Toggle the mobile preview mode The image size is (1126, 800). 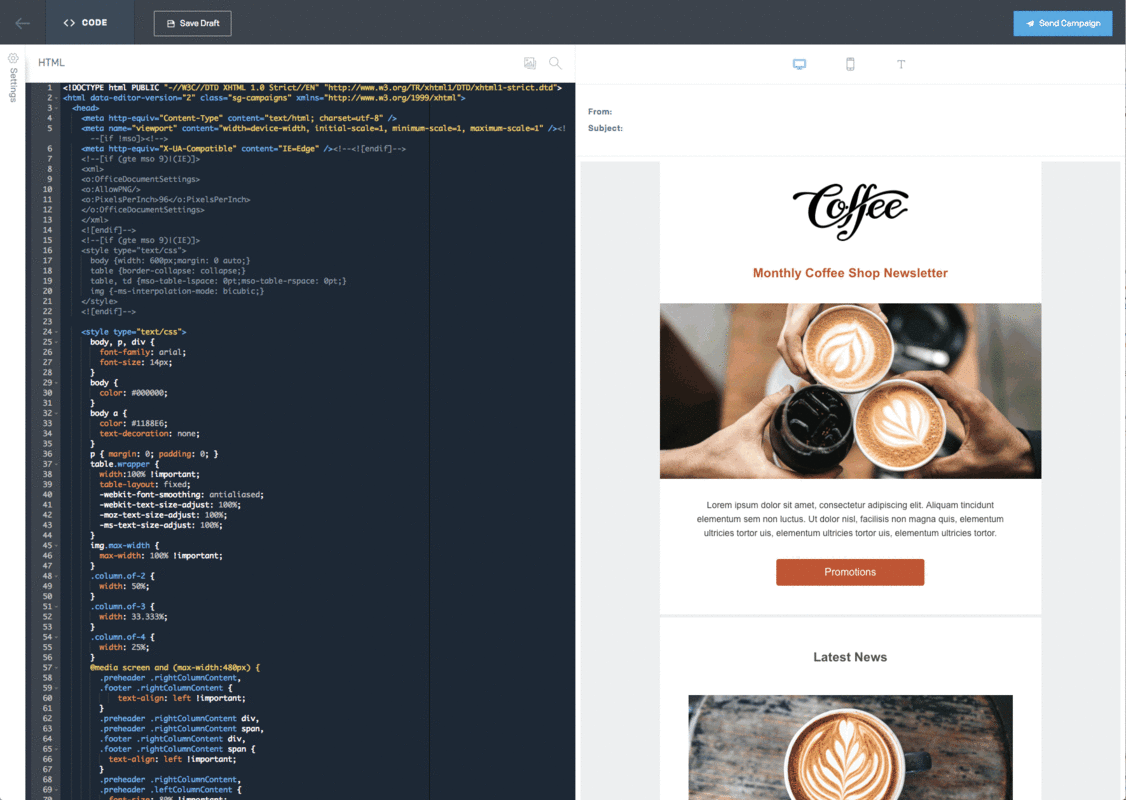(850, 63)
